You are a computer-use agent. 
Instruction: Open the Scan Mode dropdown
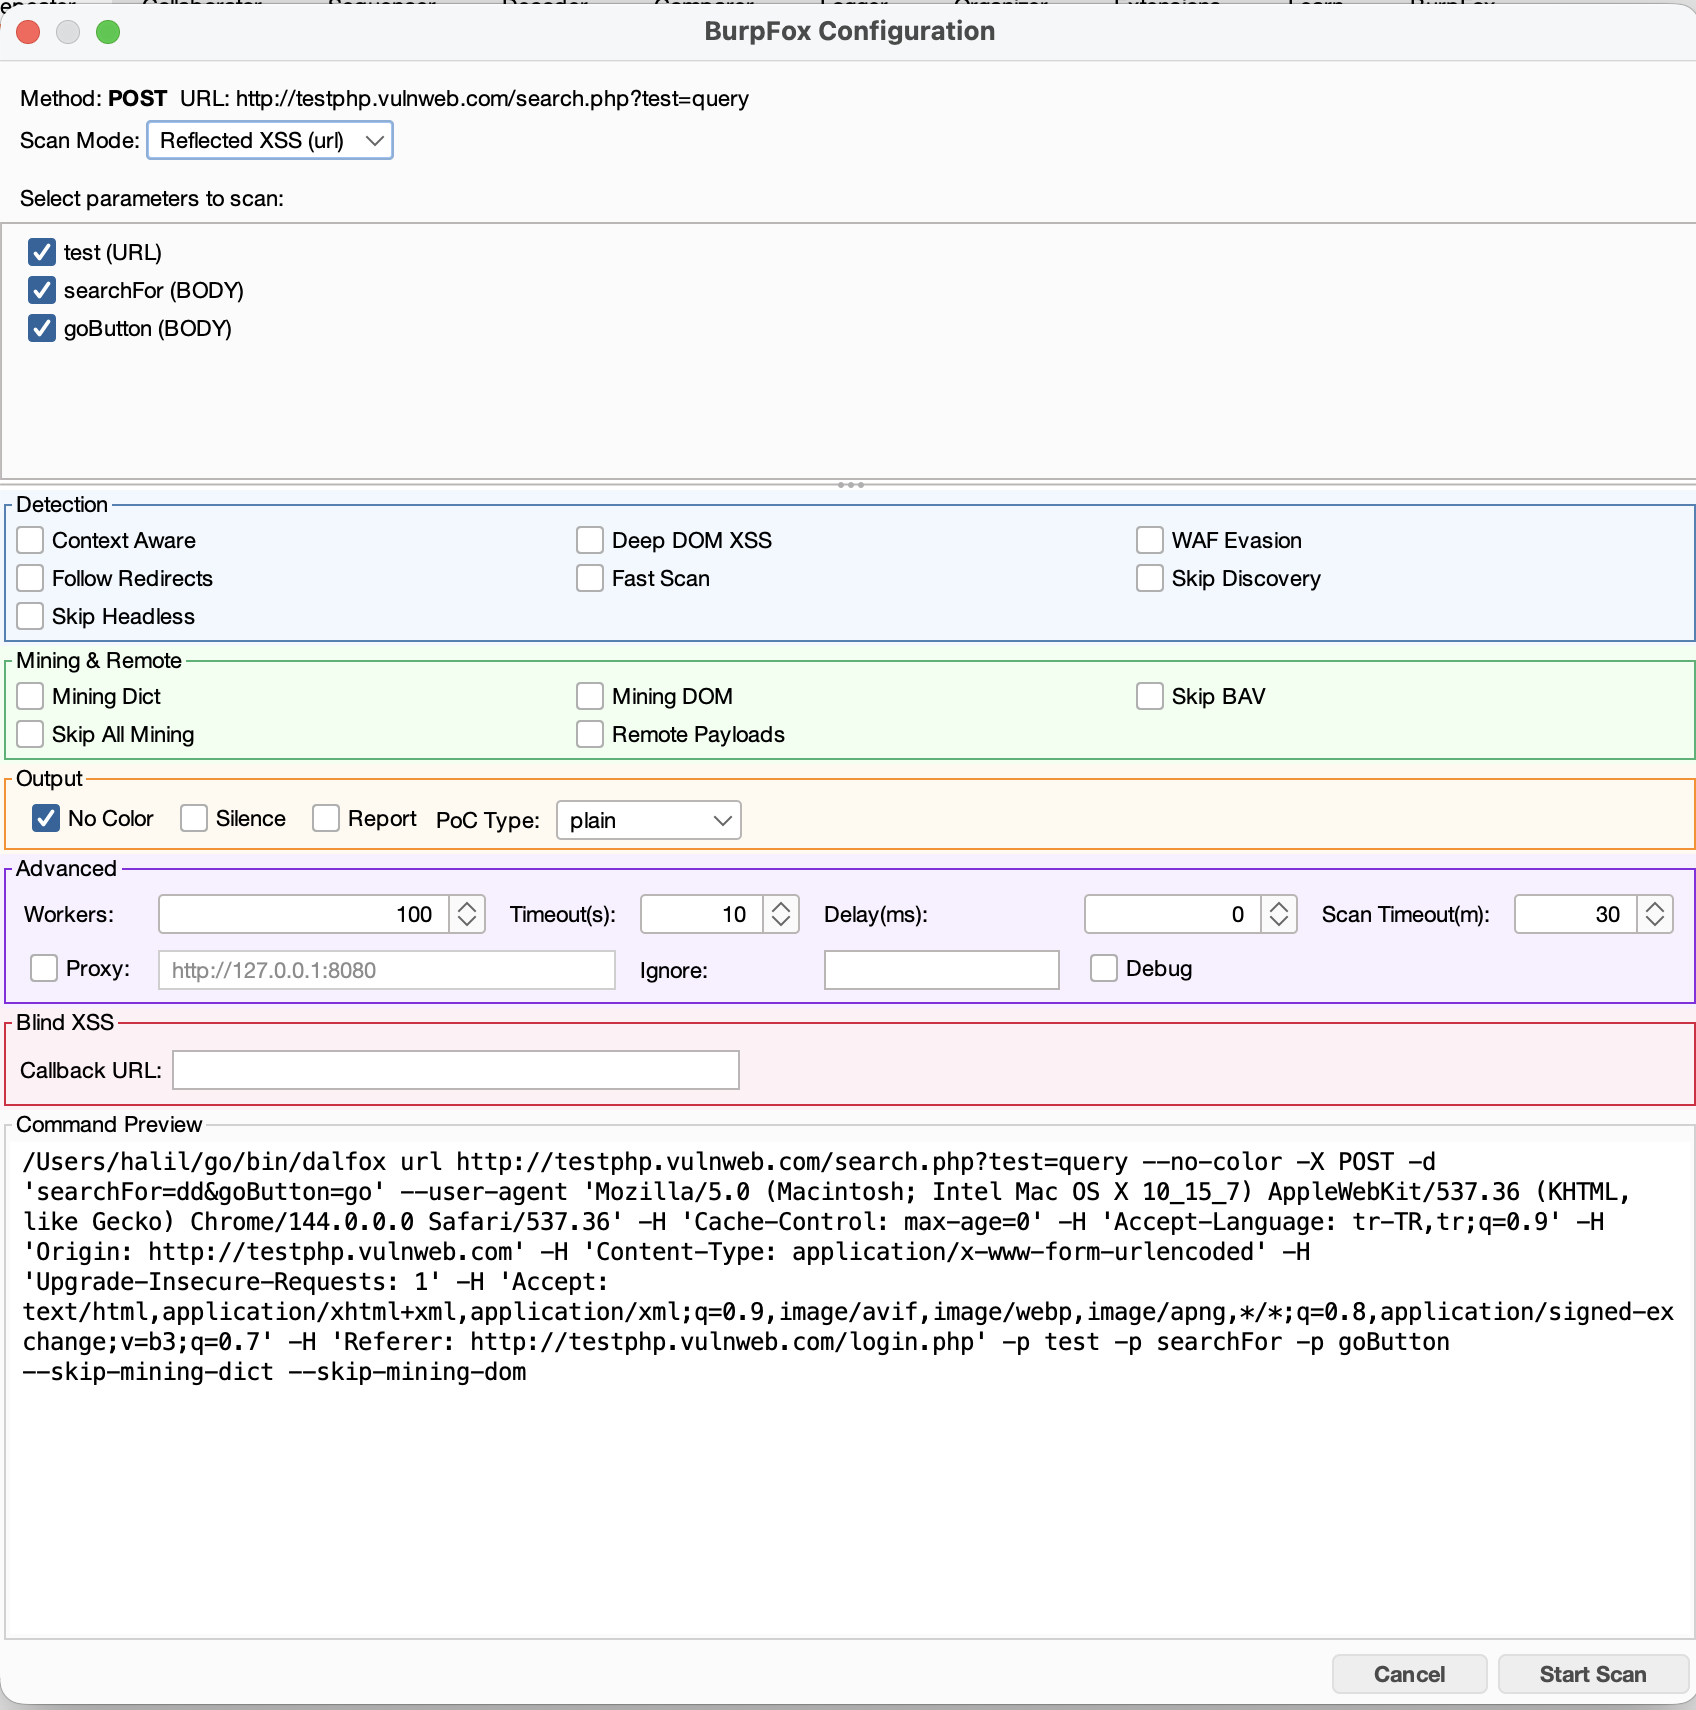(270, 140)
